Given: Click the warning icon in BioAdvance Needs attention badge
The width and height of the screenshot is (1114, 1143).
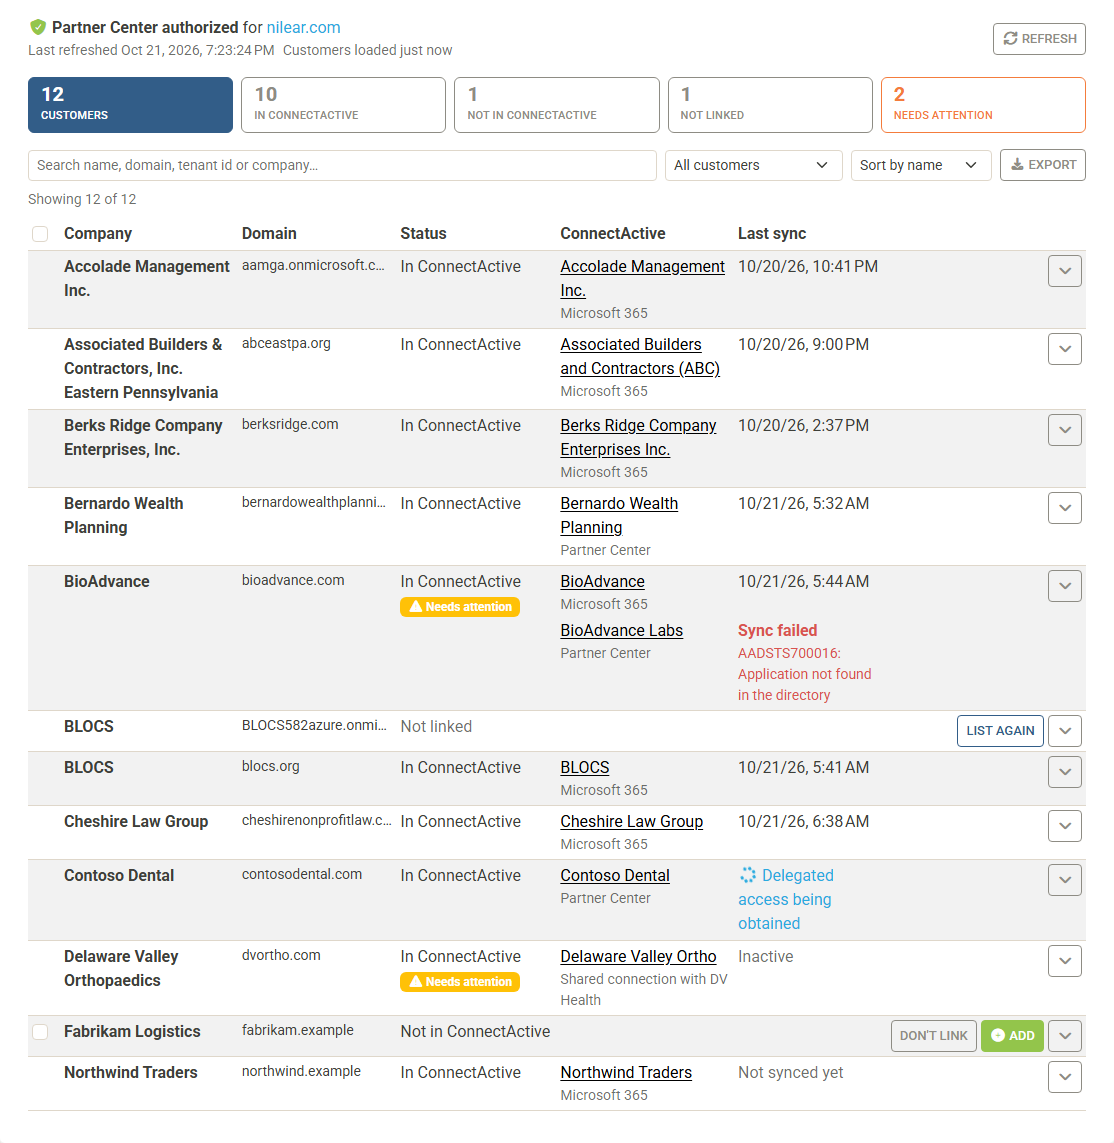Looking at the screenshot, I should click(x=416, y=606).
